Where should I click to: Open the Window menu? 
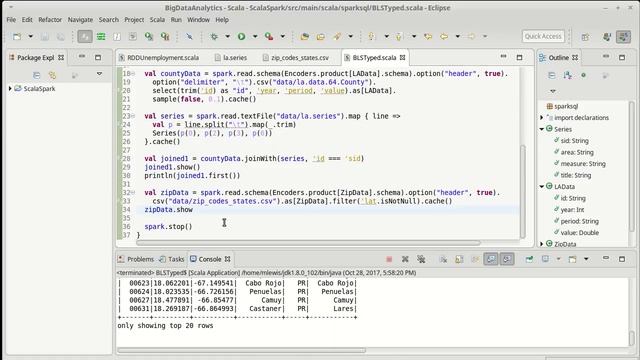coord(198,20)
